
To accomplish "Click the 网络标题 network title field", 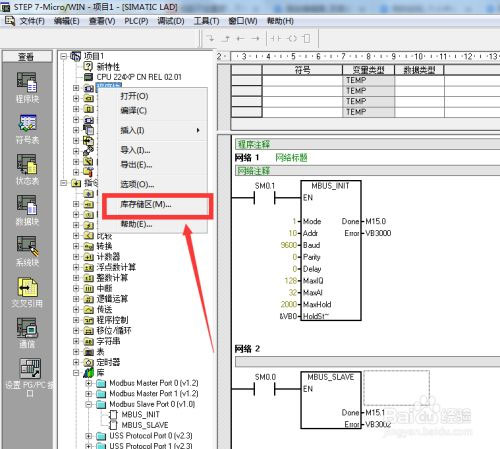I will point(291,158).
